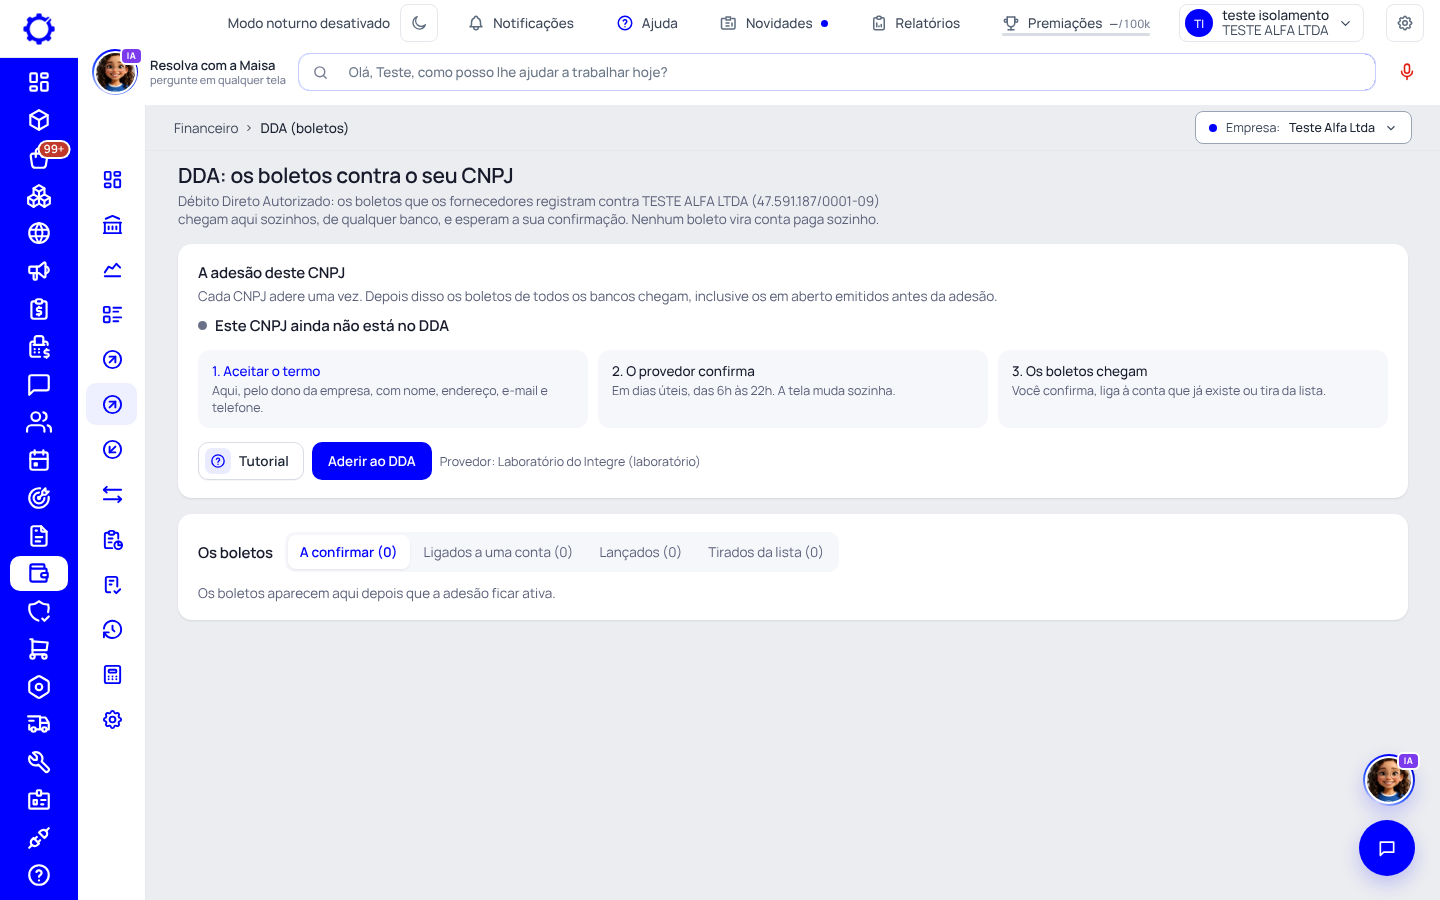Image resolution: width=1440 pixels, height=900 pixels.
Task: Open the clipboard with dollar sign icon
Action: (39, 309)
